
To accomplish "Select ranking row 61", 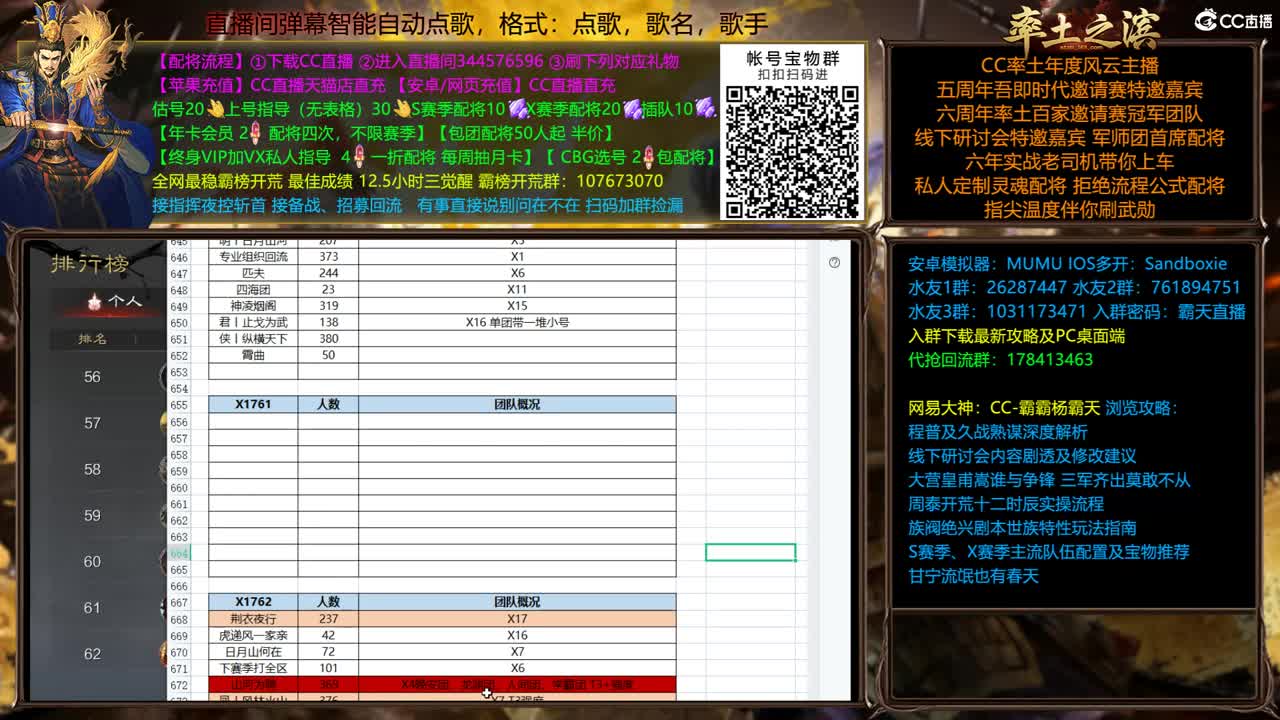I will point(92,607).
